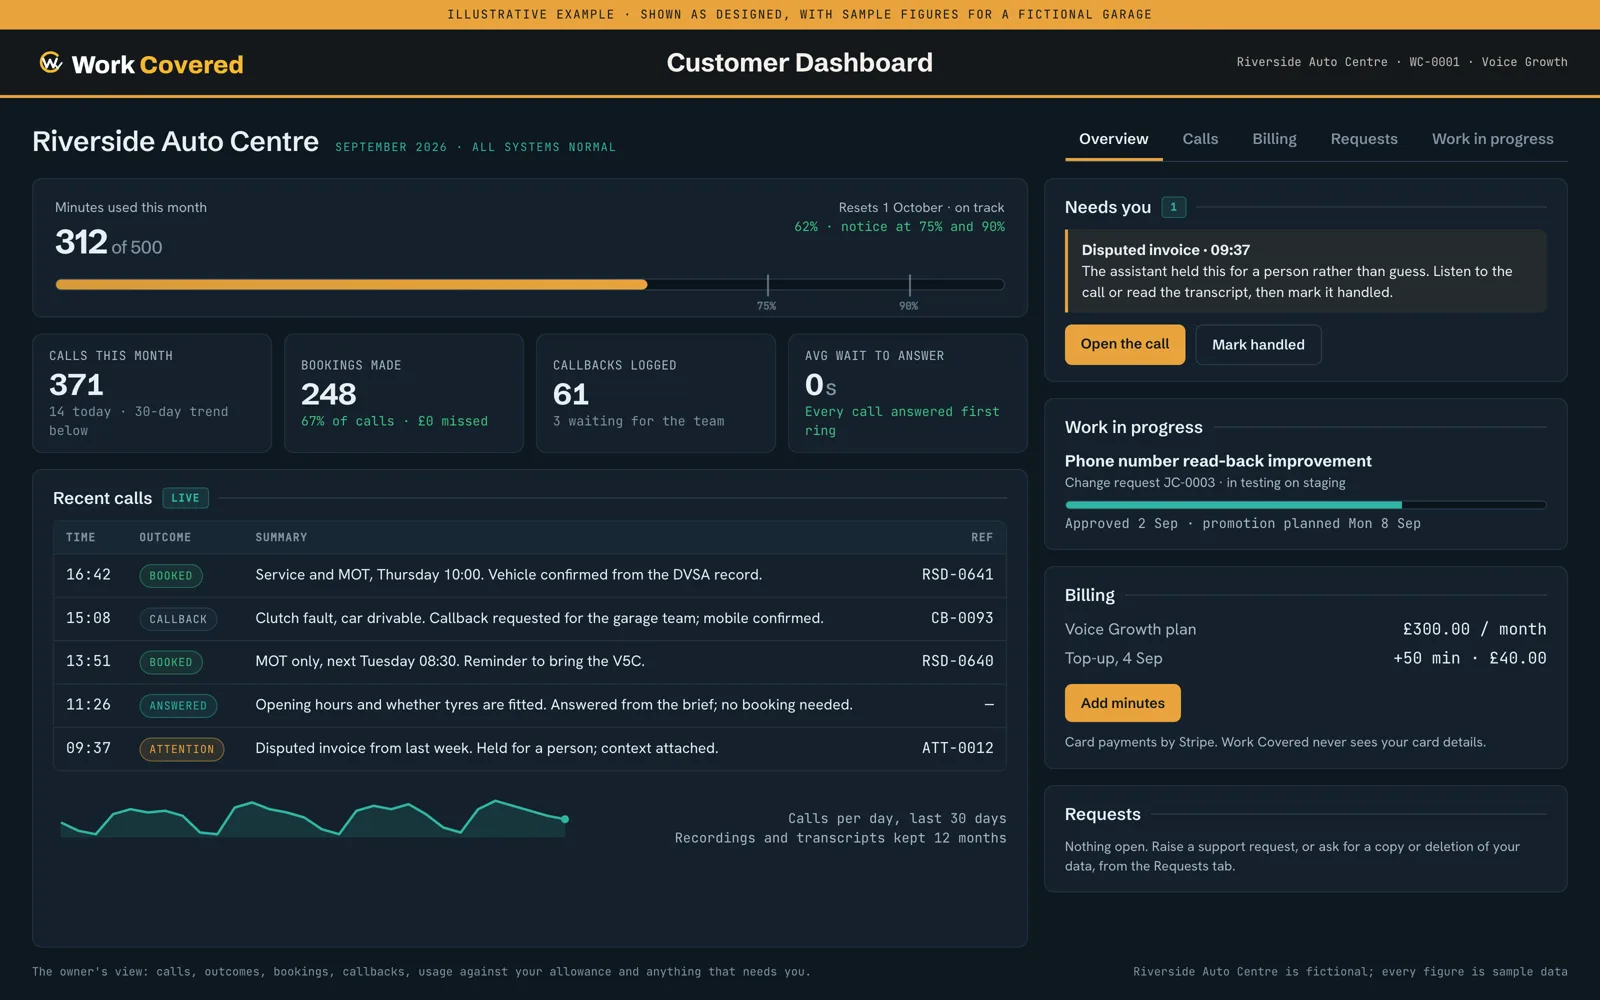Open booking reference RSD-0640

(957, 661)
